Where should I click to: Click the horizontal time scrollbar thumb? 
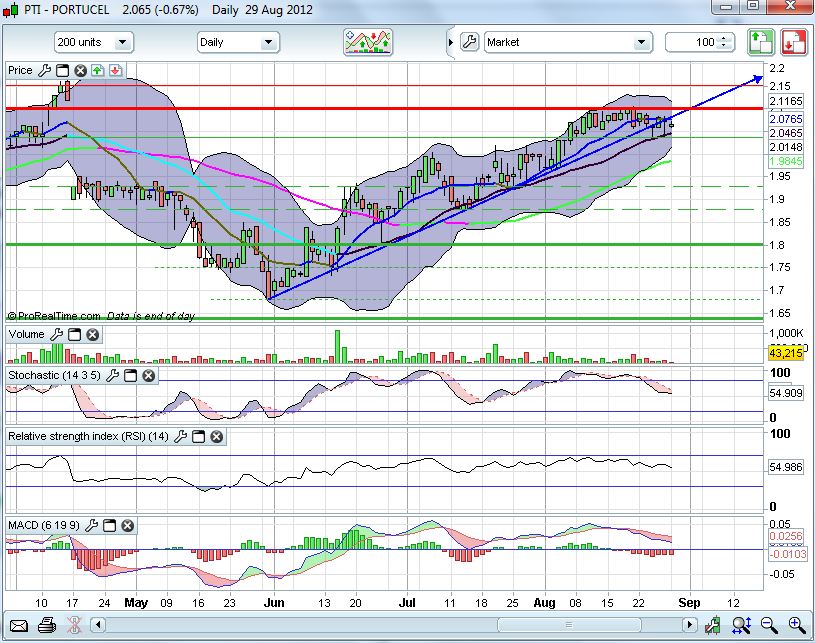click(x=569, y=625)
